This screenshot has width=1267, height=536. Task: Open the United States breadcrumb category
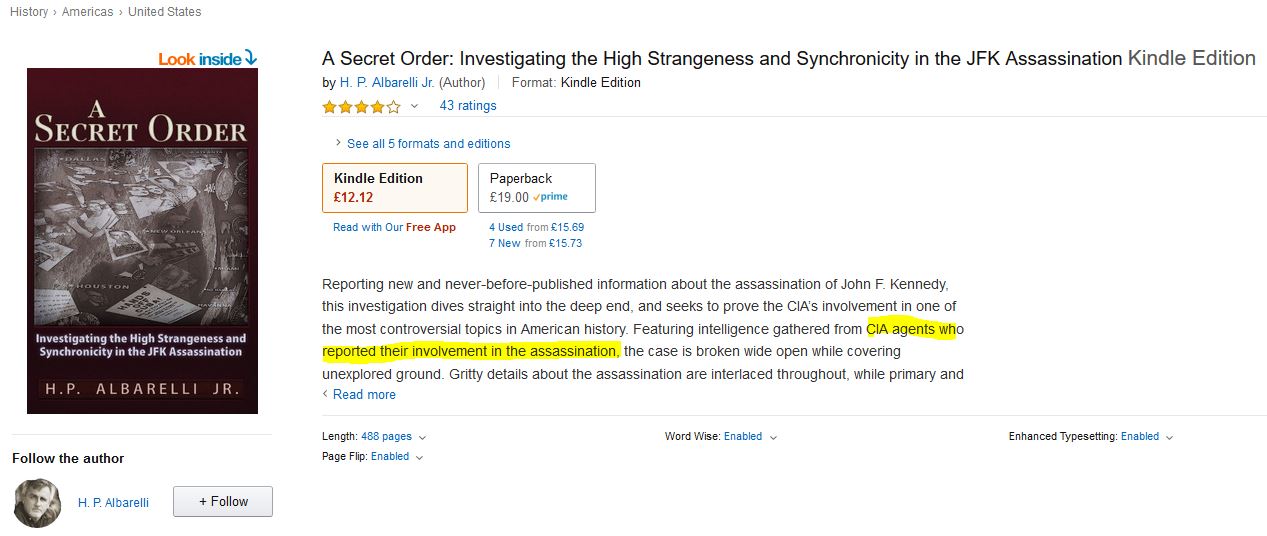pyautogui.click(x=164, y=12)
